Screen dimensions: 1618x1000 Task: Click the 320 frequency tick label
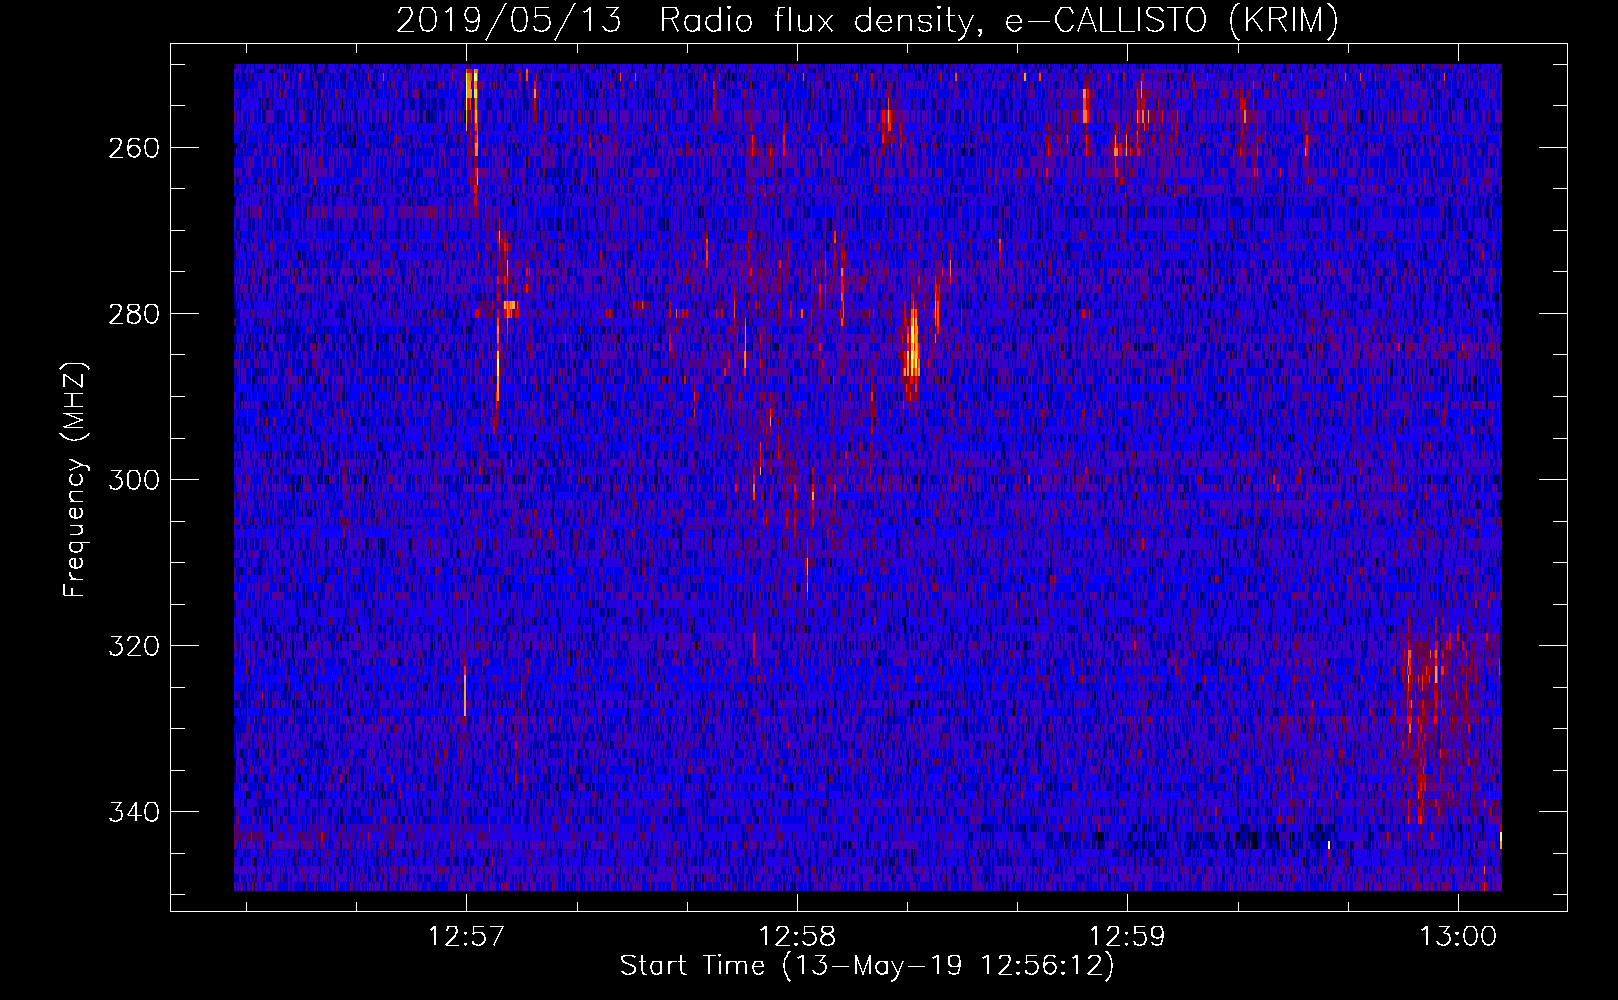pyautogui.click(x=134, y=646)
